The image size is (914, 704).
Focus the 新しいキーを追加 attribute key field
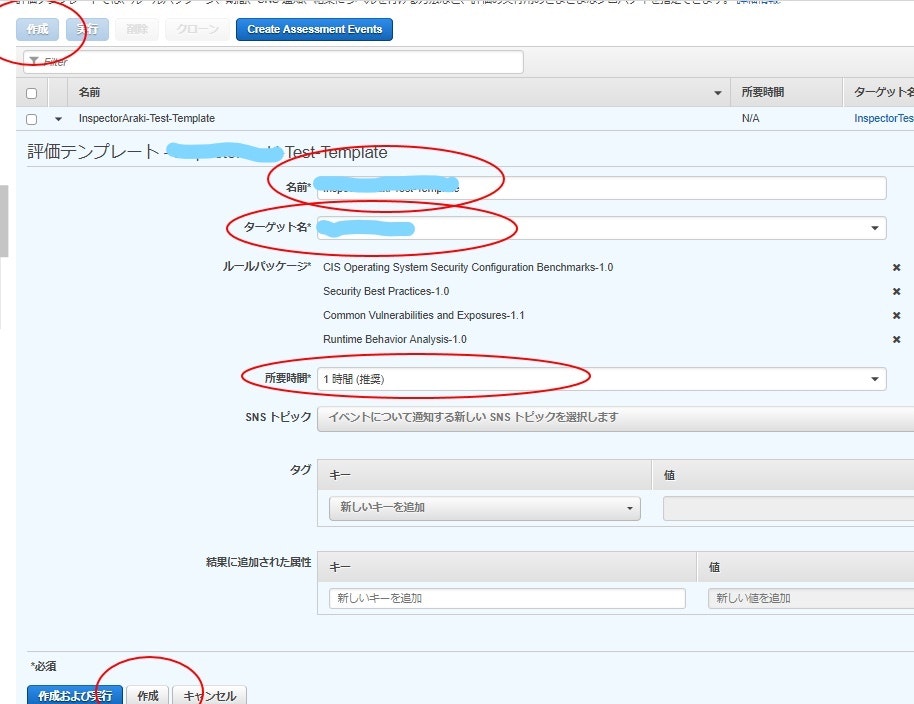tap(507, 599)
